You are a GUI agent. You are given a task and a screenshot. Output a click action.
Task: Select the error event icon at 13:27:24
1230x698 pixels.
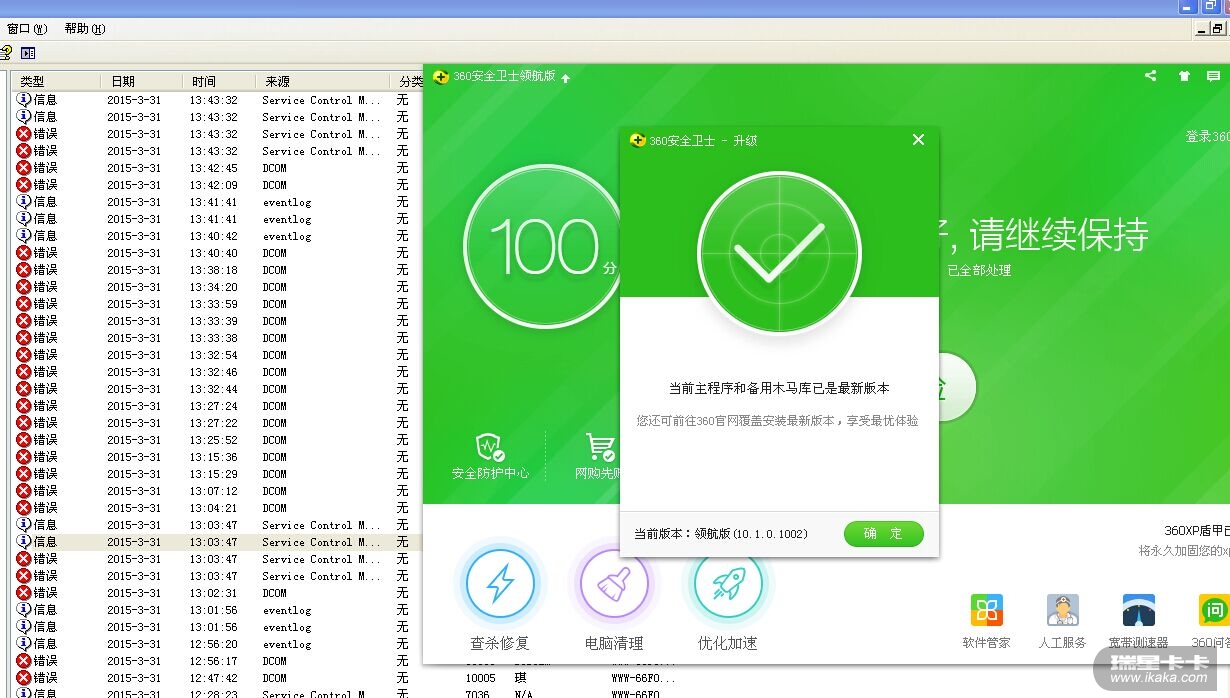(24, 406)
